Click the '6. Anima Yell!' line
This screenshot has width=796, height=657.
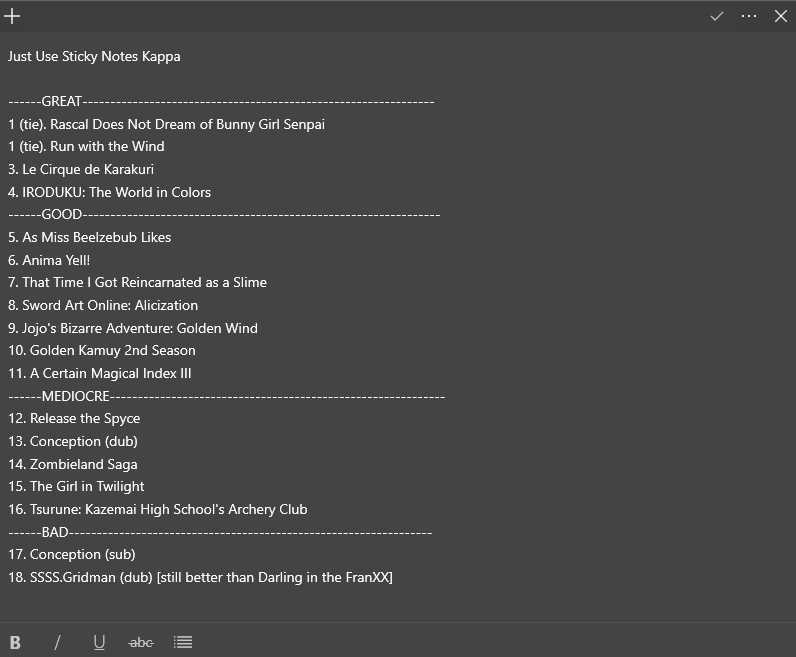(49, 260)
